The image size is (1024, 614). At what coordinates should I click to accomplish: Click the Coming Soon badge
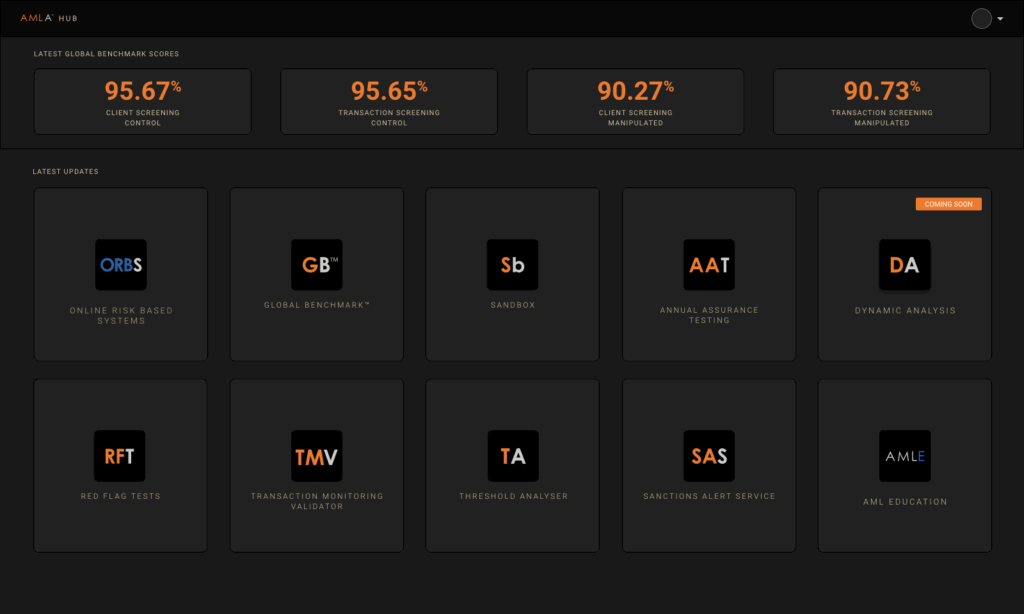(948, 204)
